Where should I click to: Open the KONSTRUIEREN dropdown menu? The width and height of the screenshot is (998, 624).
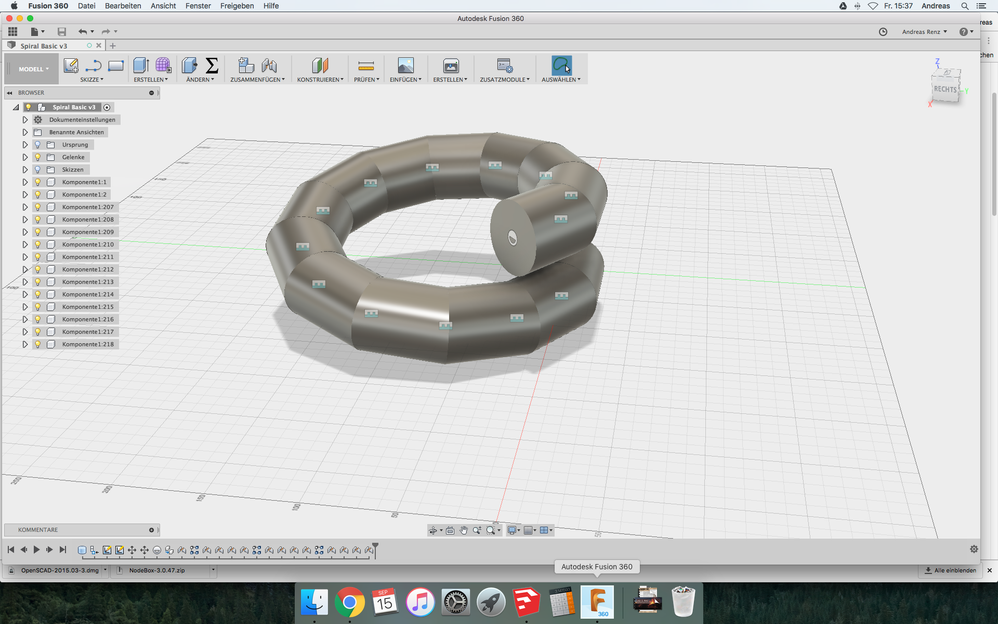coord(320,80)
